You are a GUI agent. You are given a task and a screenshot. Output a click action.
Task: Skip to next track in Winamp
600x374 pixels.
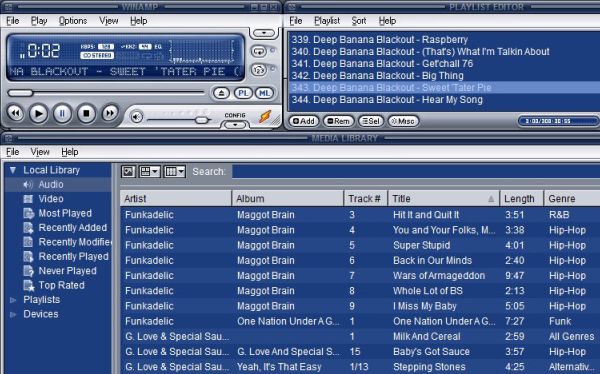coord(110,113)
